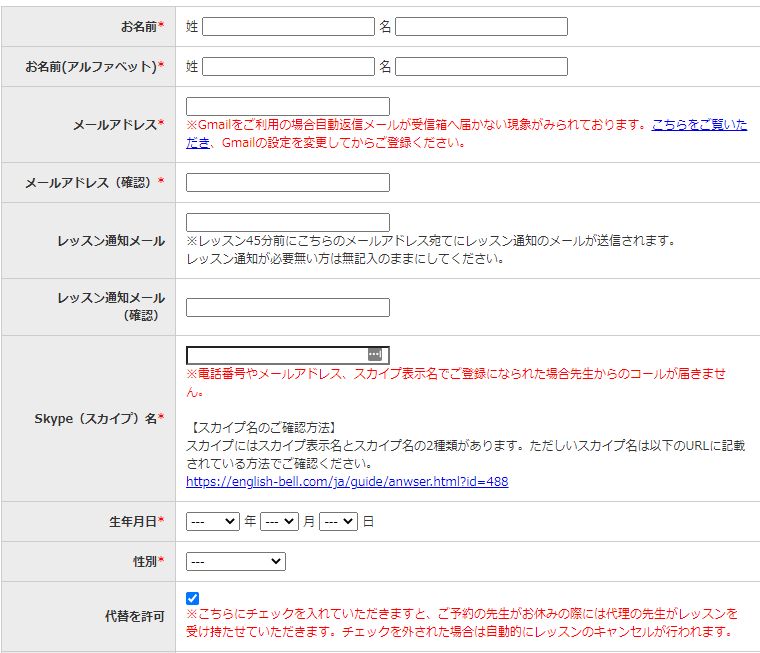Click the 生年月日 row label

click(136, 521)
